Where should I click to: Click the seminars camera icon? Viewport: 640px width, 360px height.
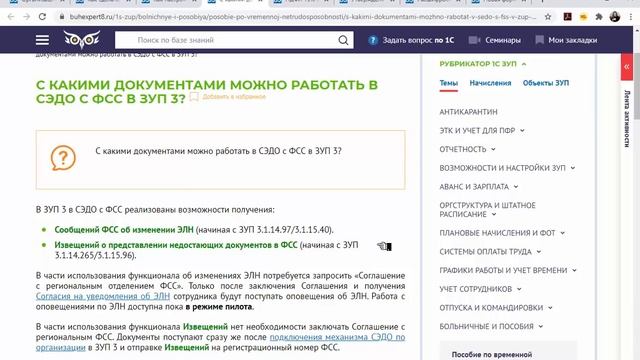click(x=474, y=40)
